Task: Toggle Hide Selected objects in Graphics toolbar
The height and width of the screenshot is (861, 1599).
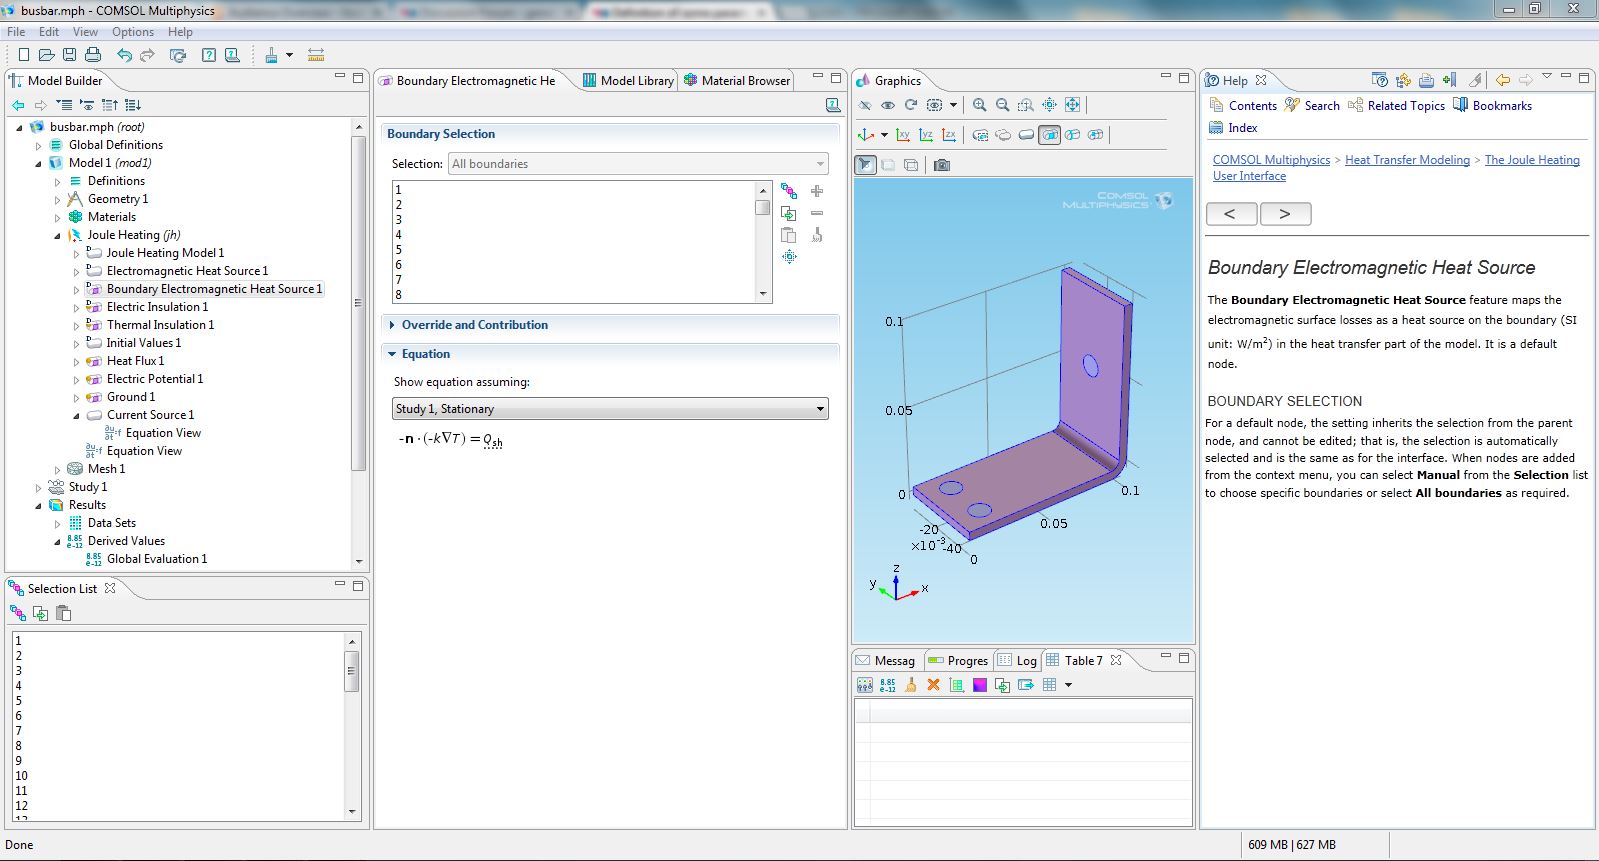Action: 865,105
